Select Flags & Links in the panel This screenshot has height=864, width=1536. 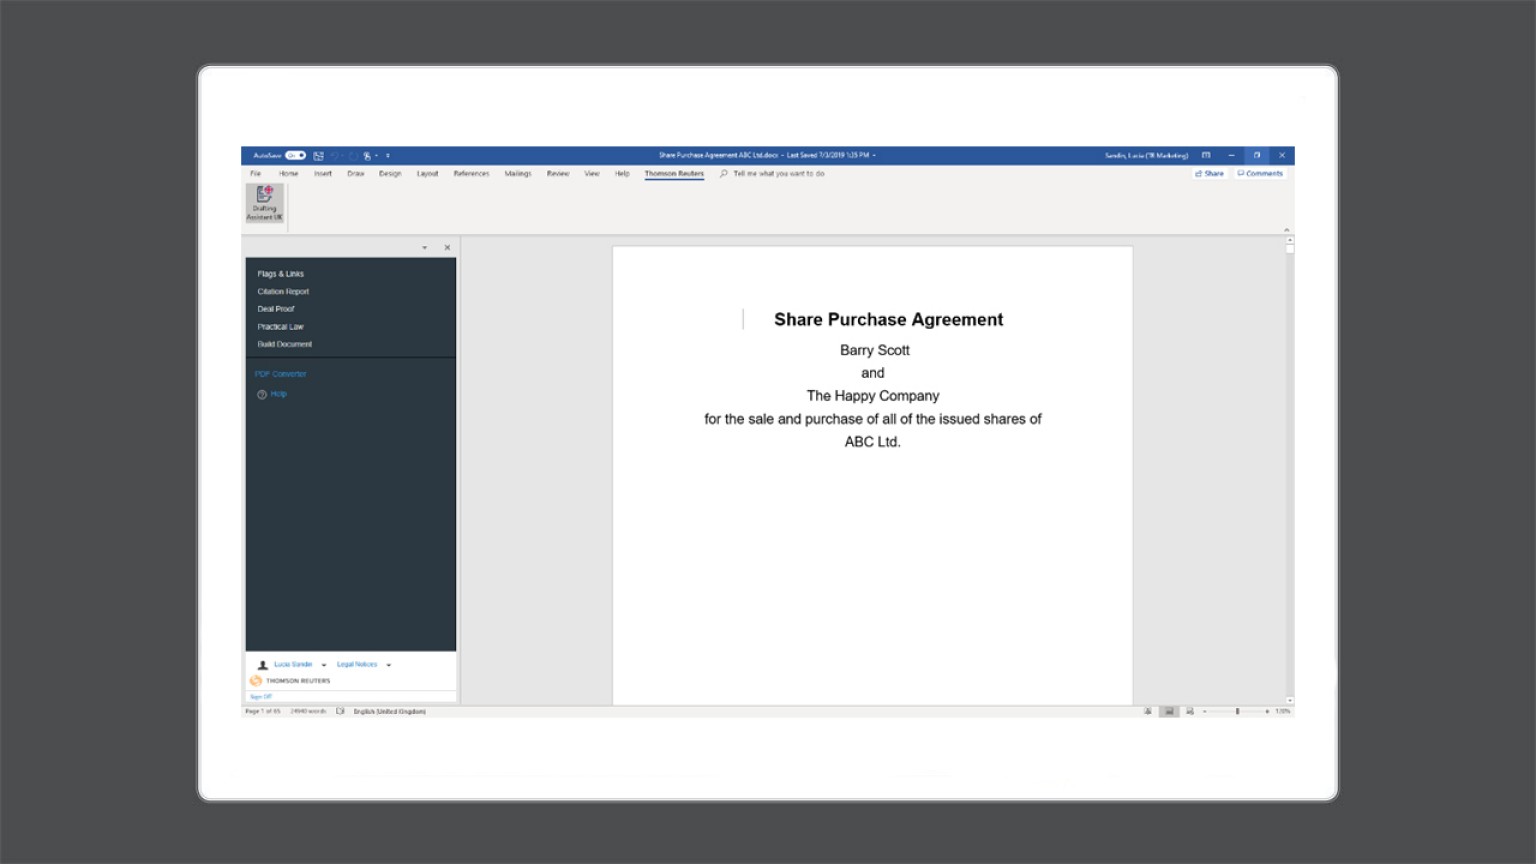281,273
